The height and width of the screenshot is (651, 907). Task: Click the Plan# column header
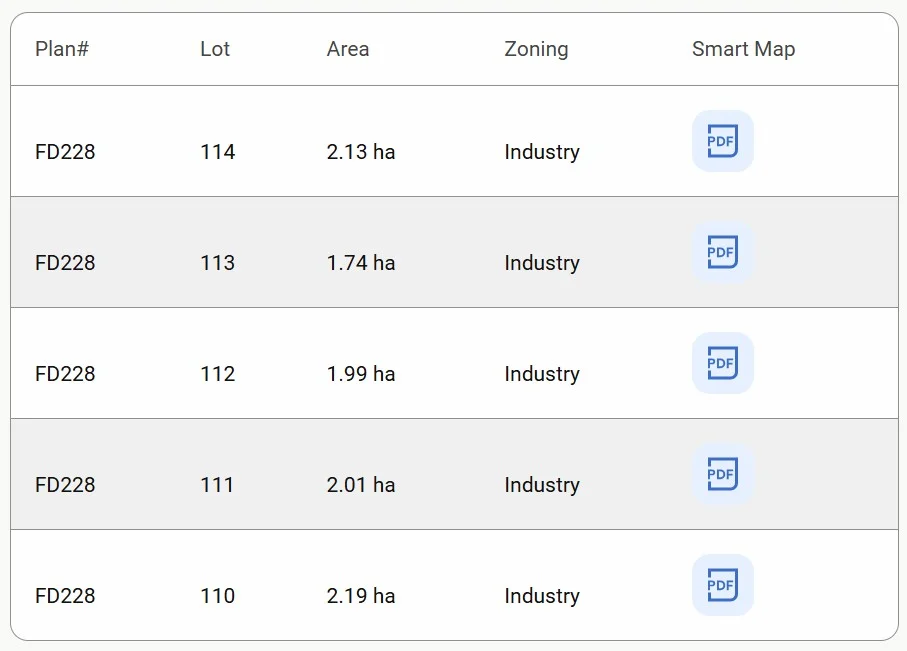(62, 49)
